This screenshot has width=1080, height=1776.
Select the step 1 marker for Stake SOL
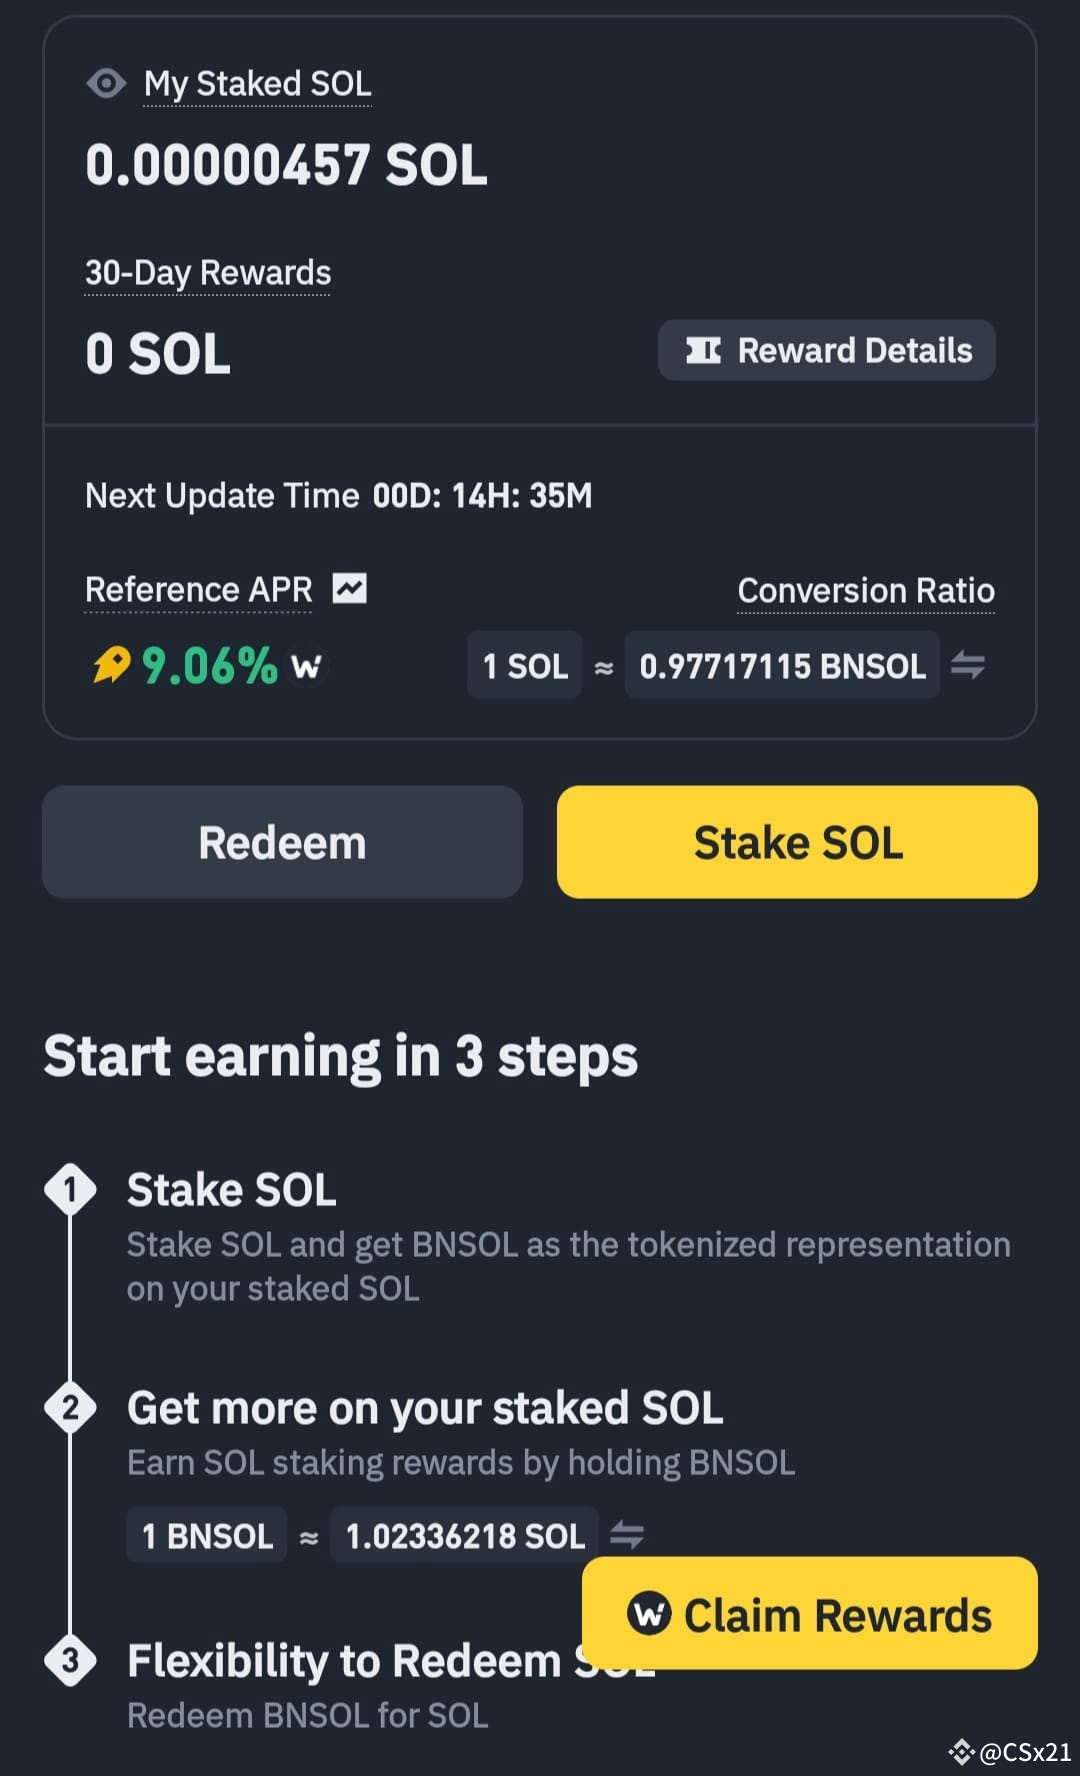(71, 1189)
